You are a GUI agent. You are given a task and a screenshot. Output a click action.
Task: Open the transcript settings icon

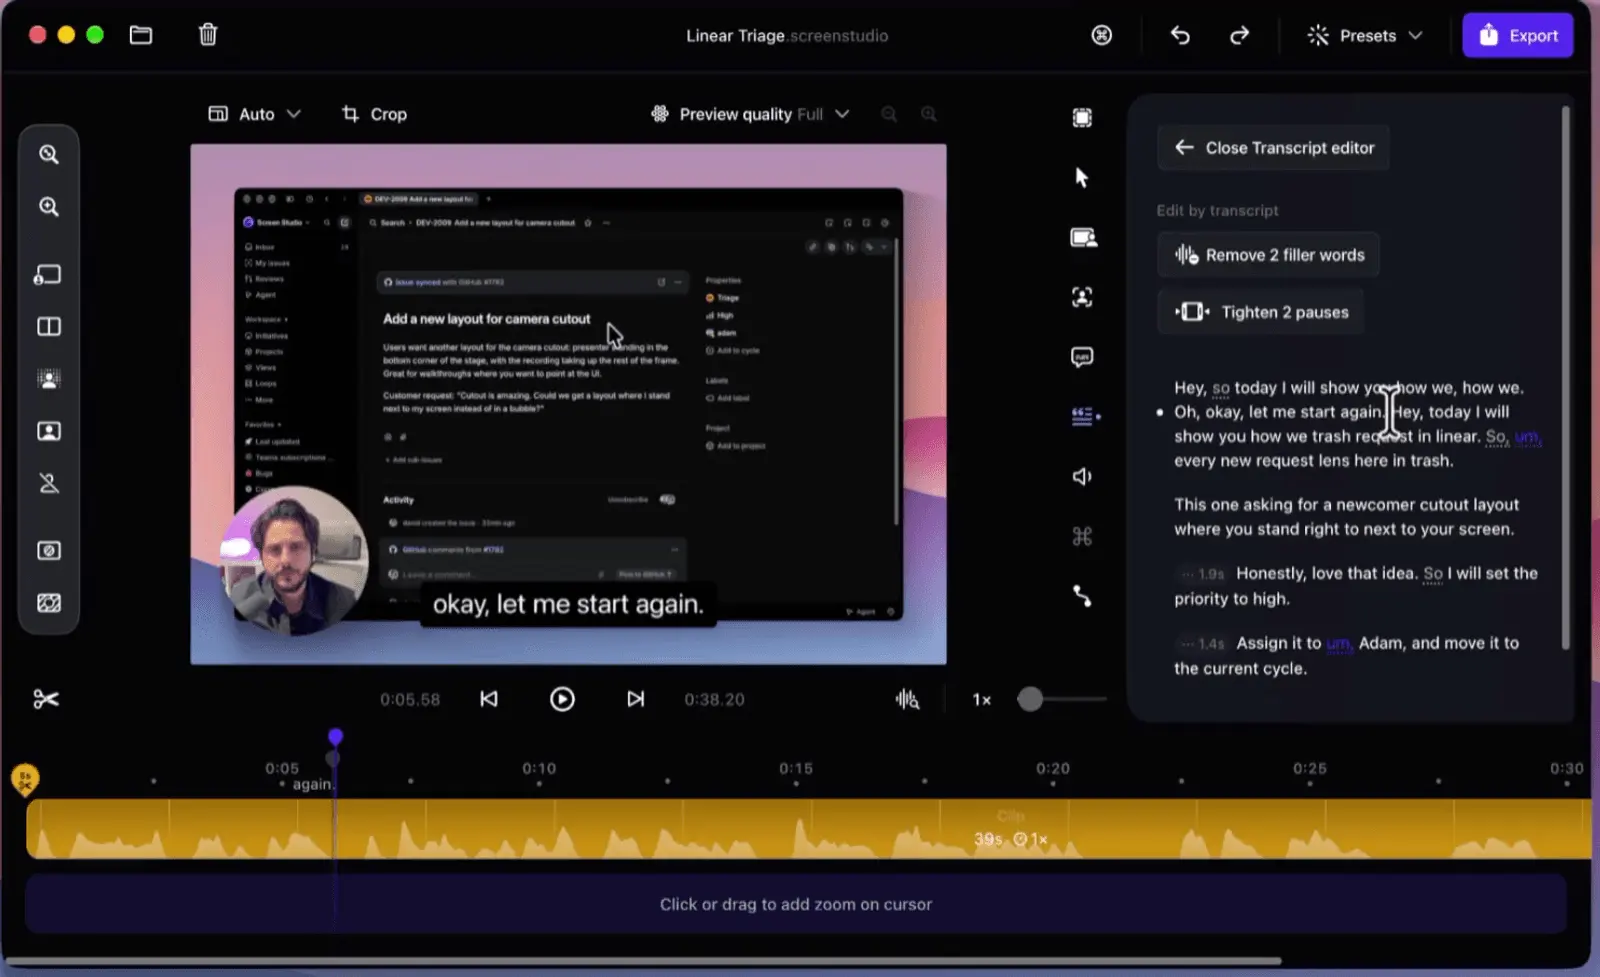tap(1084, 416)
